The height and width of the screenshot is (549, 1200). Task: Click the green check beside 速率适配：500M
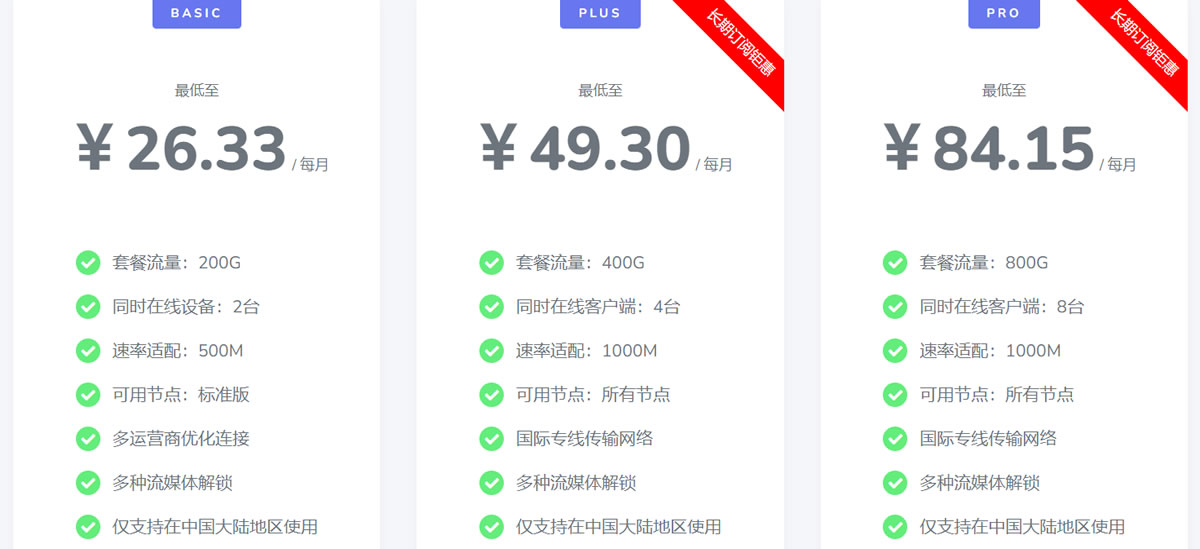pos(88,351)
